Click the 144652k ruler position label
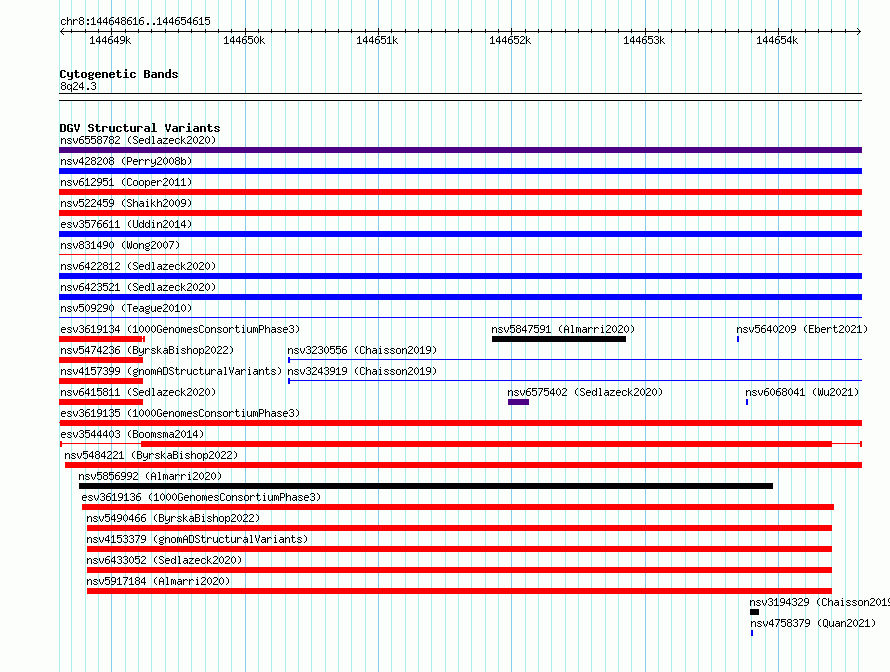 (x=510, y=40)
